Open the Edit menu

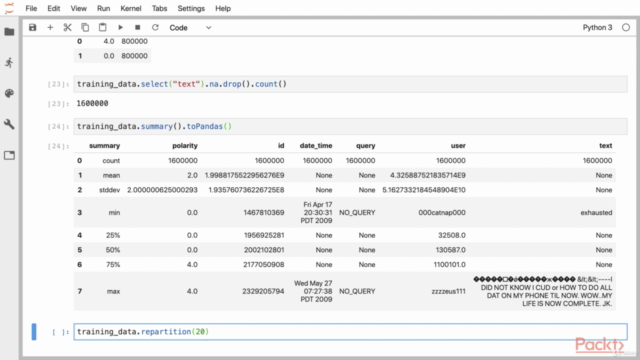(x=53, y=9)
